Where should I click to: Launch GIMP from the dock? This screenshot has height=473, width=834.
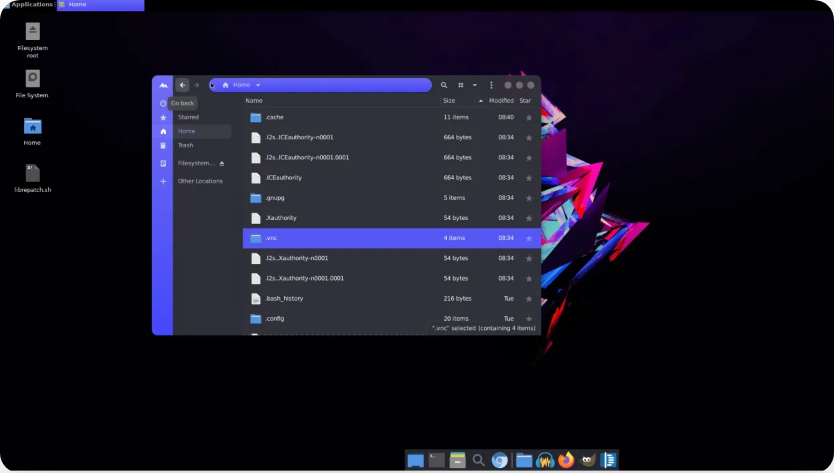(x=588, y=460)
